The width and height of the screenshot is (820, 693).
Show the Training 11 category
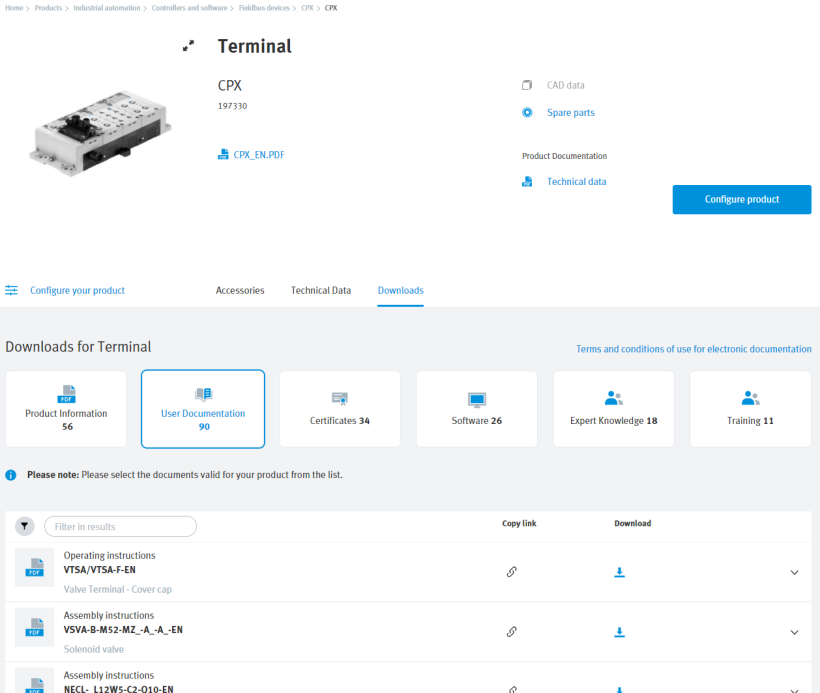[x=750, y=409]
